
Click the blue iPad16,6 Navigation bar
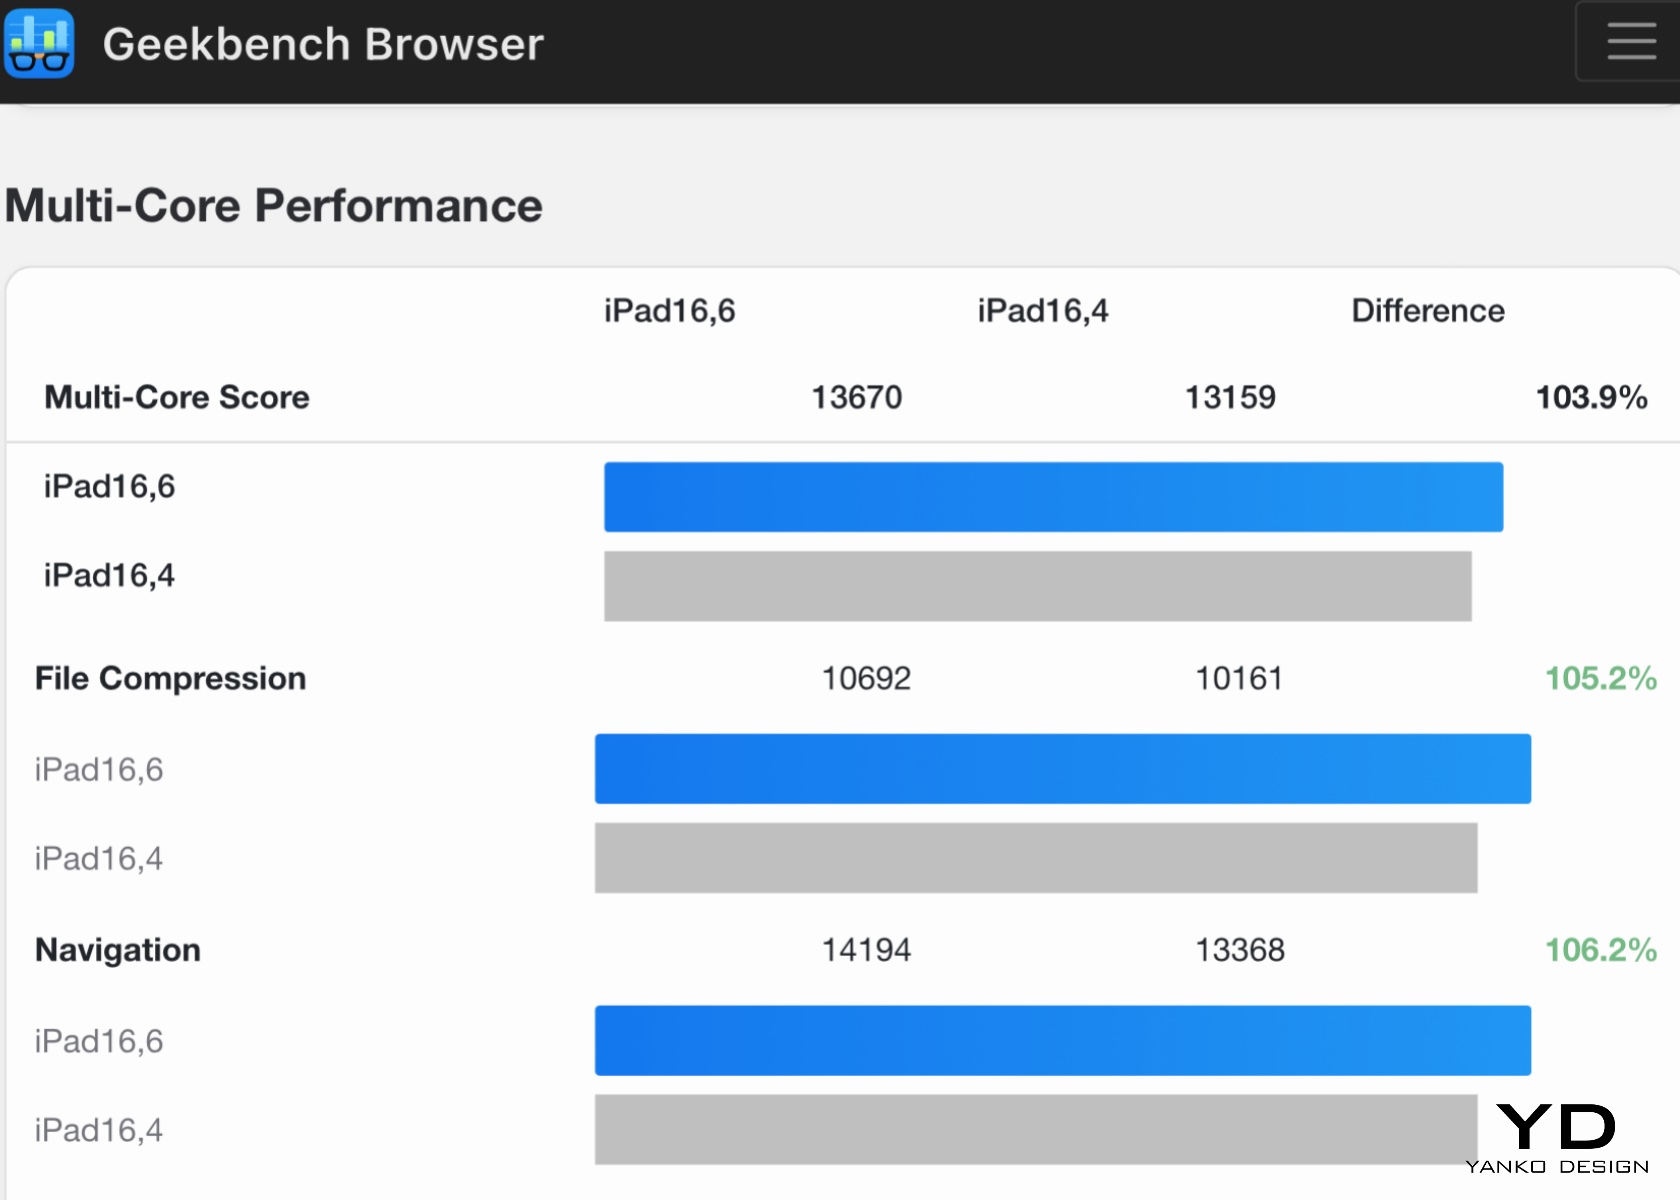pos(1062,1041)
